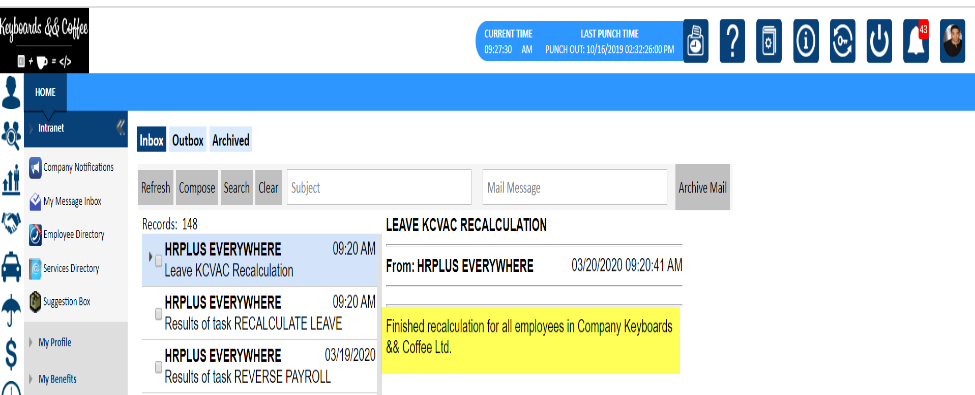Click the Company Notifications megaphone icon
This screenshot has width=975, height=395.
(35, 167)
